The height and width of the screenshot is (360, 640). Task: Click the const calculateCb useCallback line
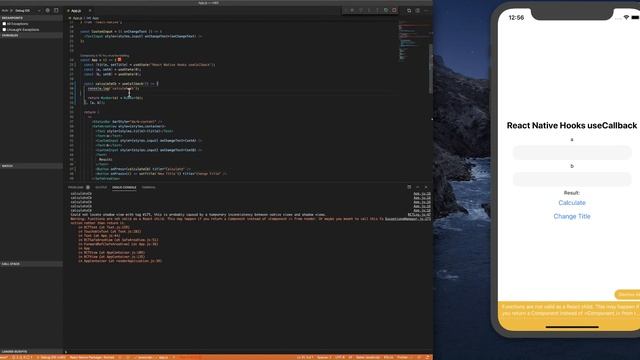(121, 84)
